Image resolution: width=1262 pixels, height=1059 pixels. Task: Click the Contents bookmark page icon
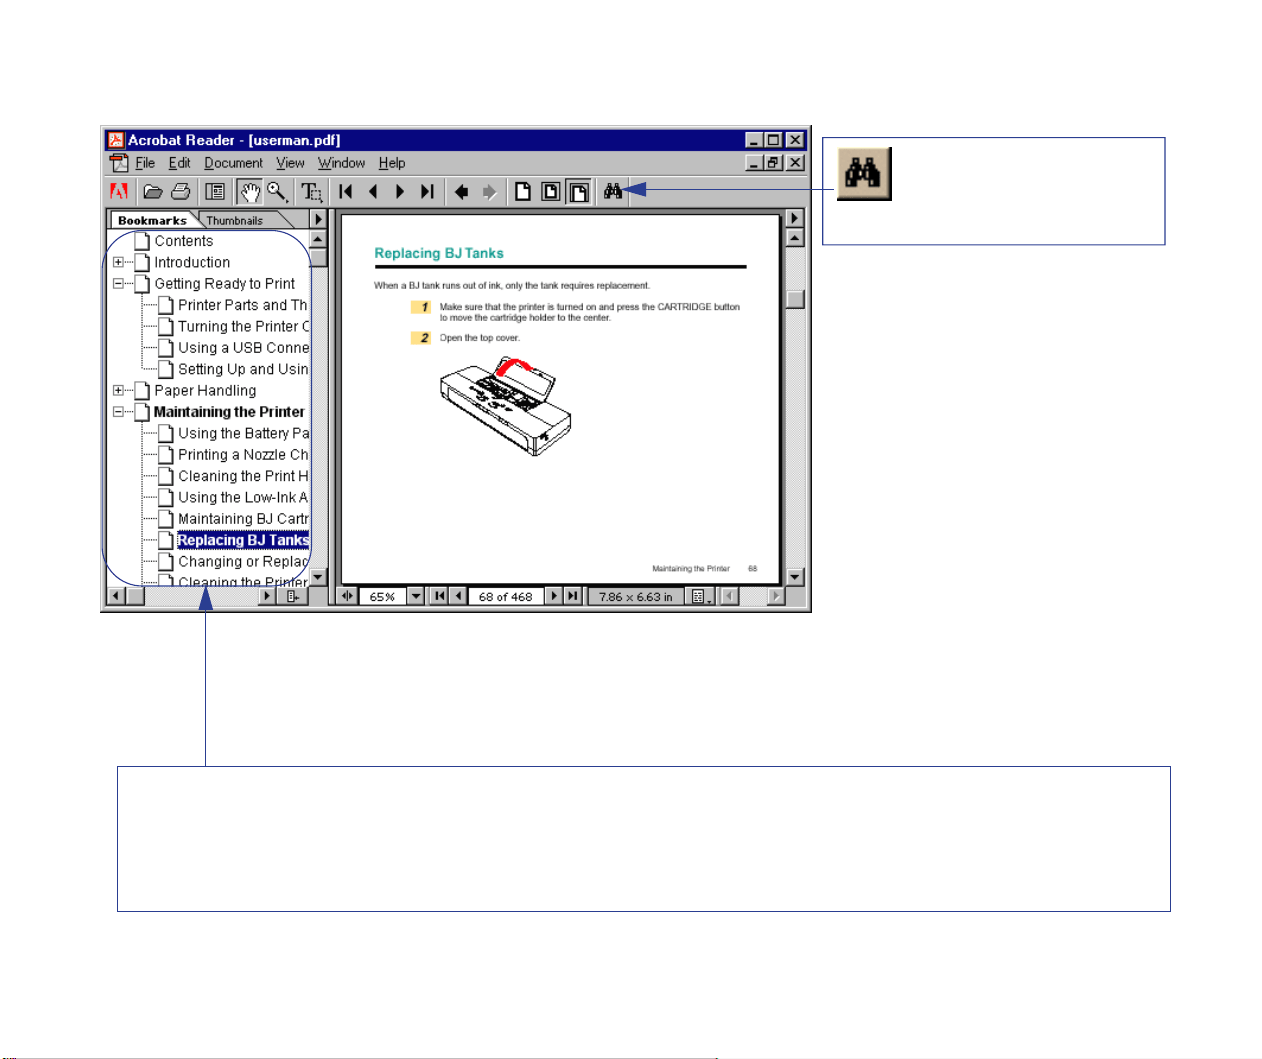coord(142,241)
